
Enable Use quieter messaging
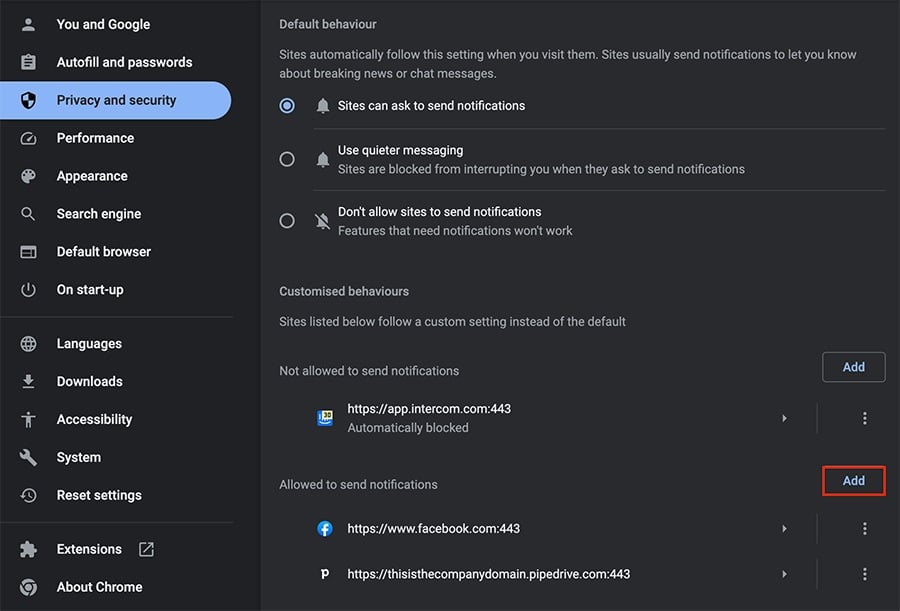287,159
